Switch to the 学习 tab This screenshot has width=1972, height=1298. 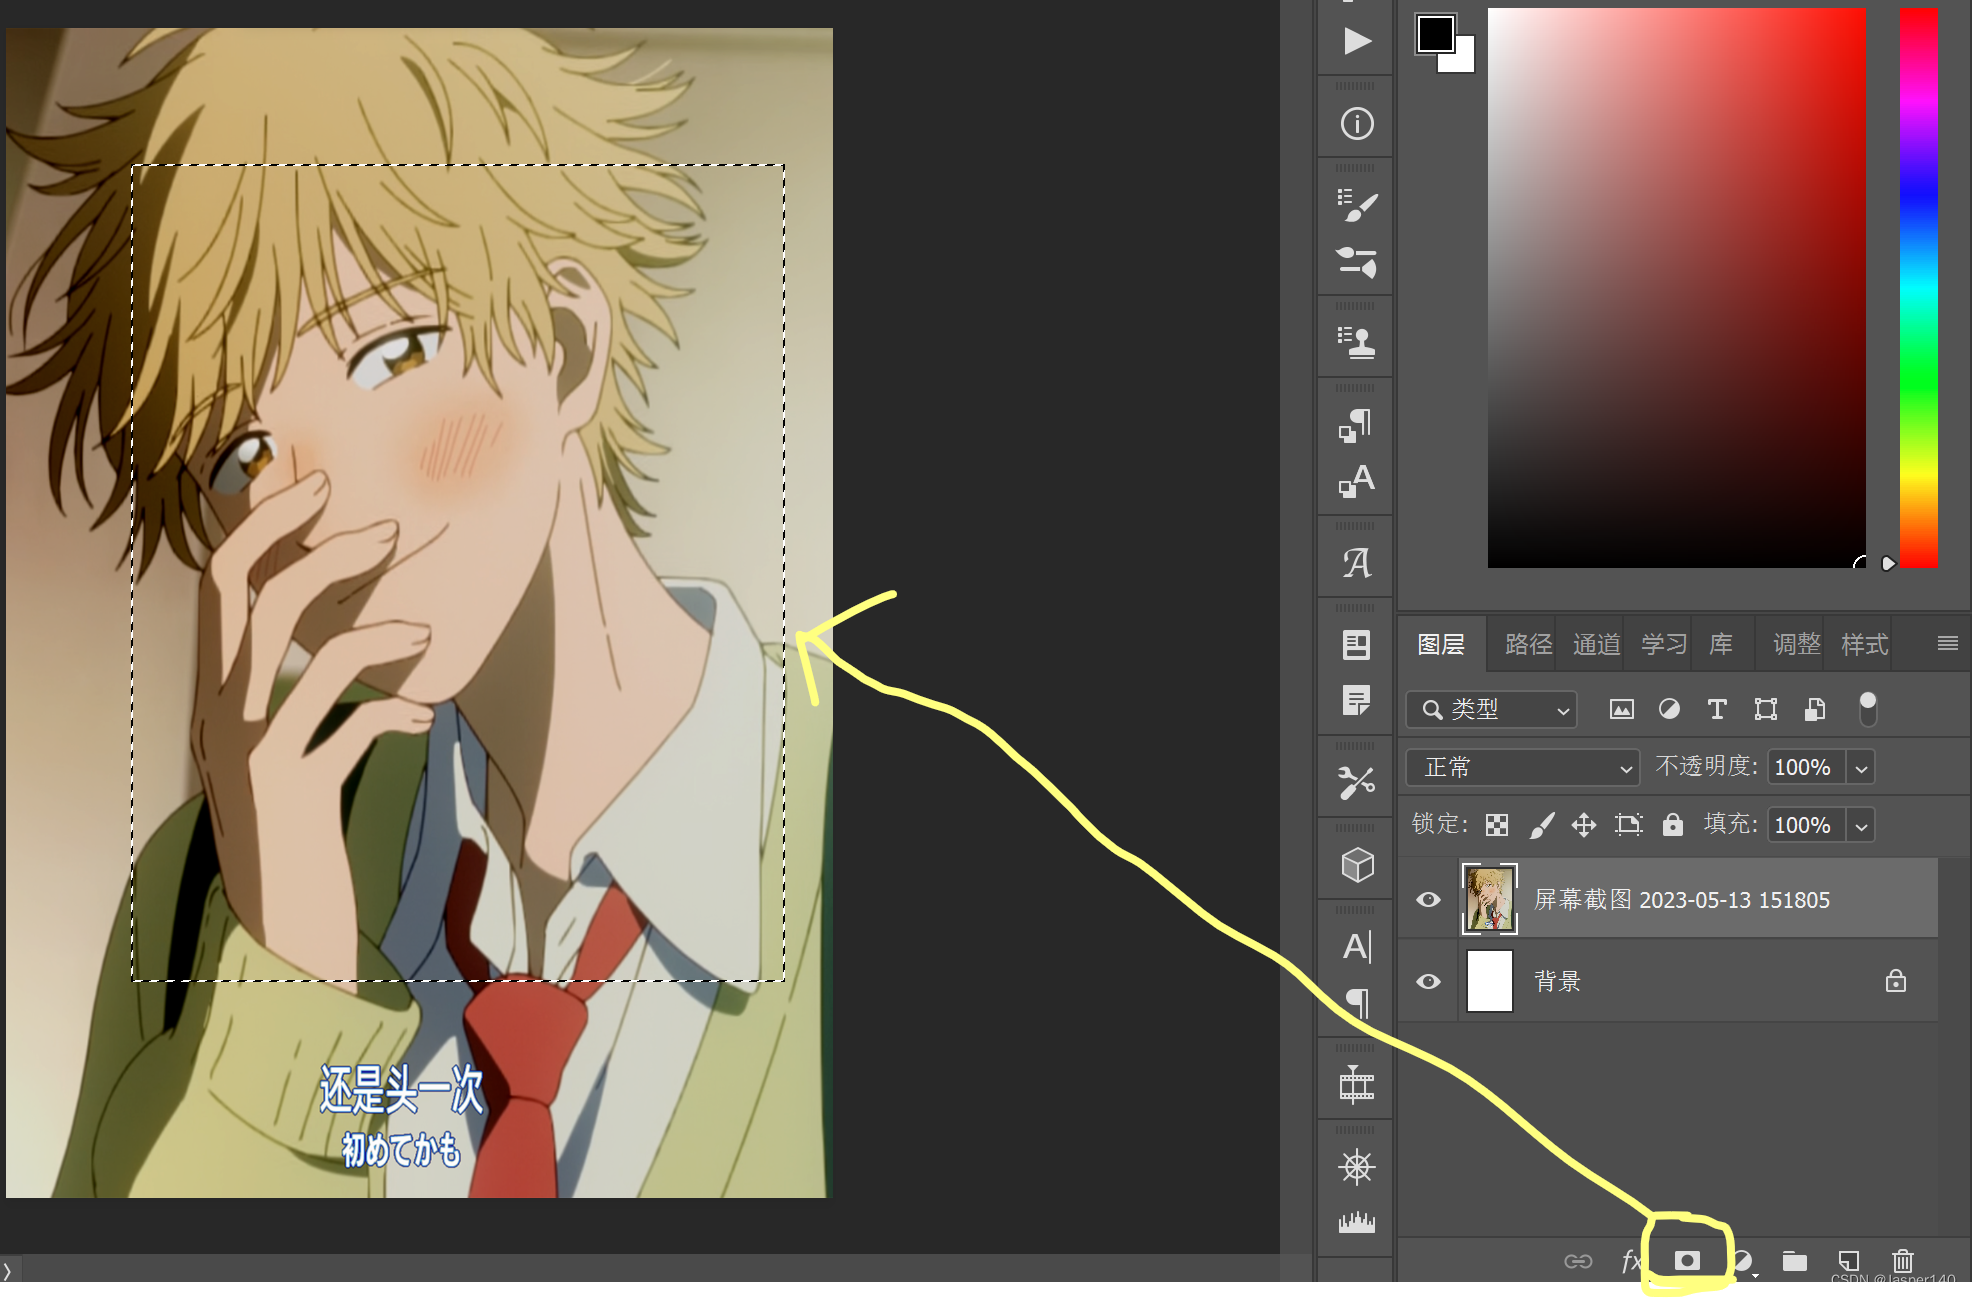click(1664, 644)
